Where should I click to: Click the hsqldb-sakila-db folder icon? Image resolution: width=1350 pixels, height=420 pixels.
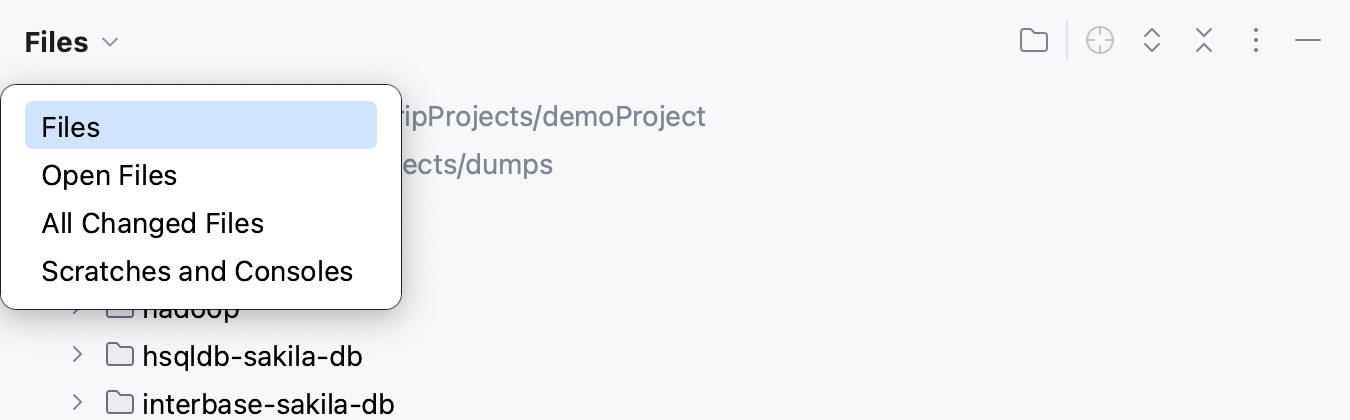120,356
